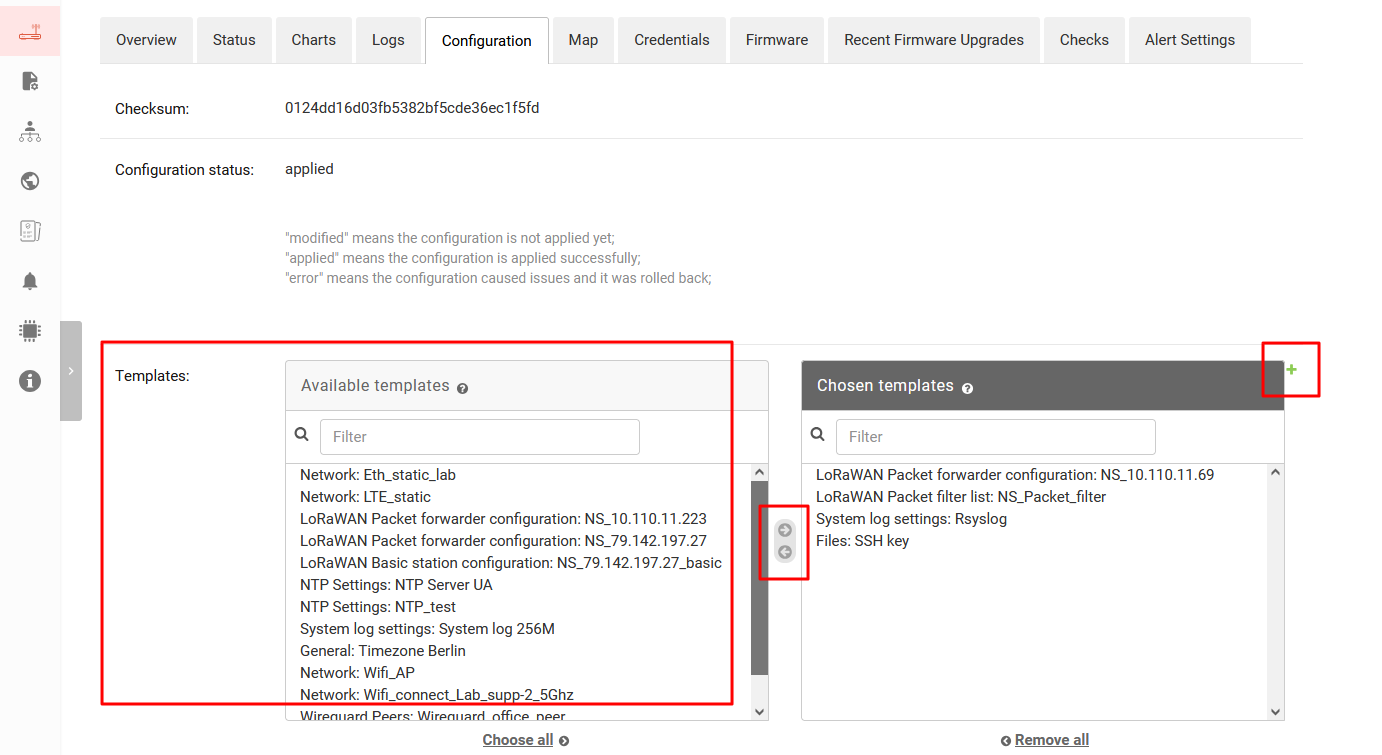Open the file-with-gear configuration icon in sidebar

pos(30,81)
